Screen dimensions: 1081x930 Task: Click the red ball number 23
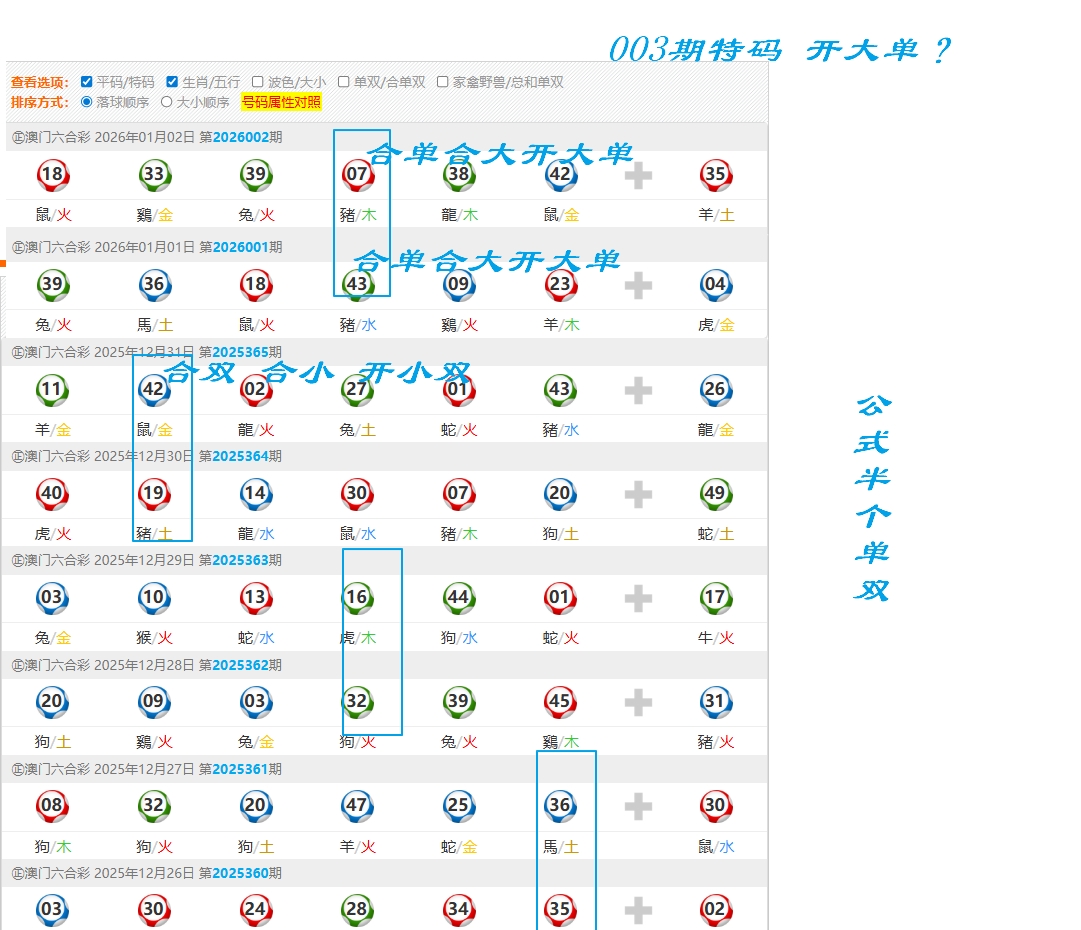coord(560,284)
